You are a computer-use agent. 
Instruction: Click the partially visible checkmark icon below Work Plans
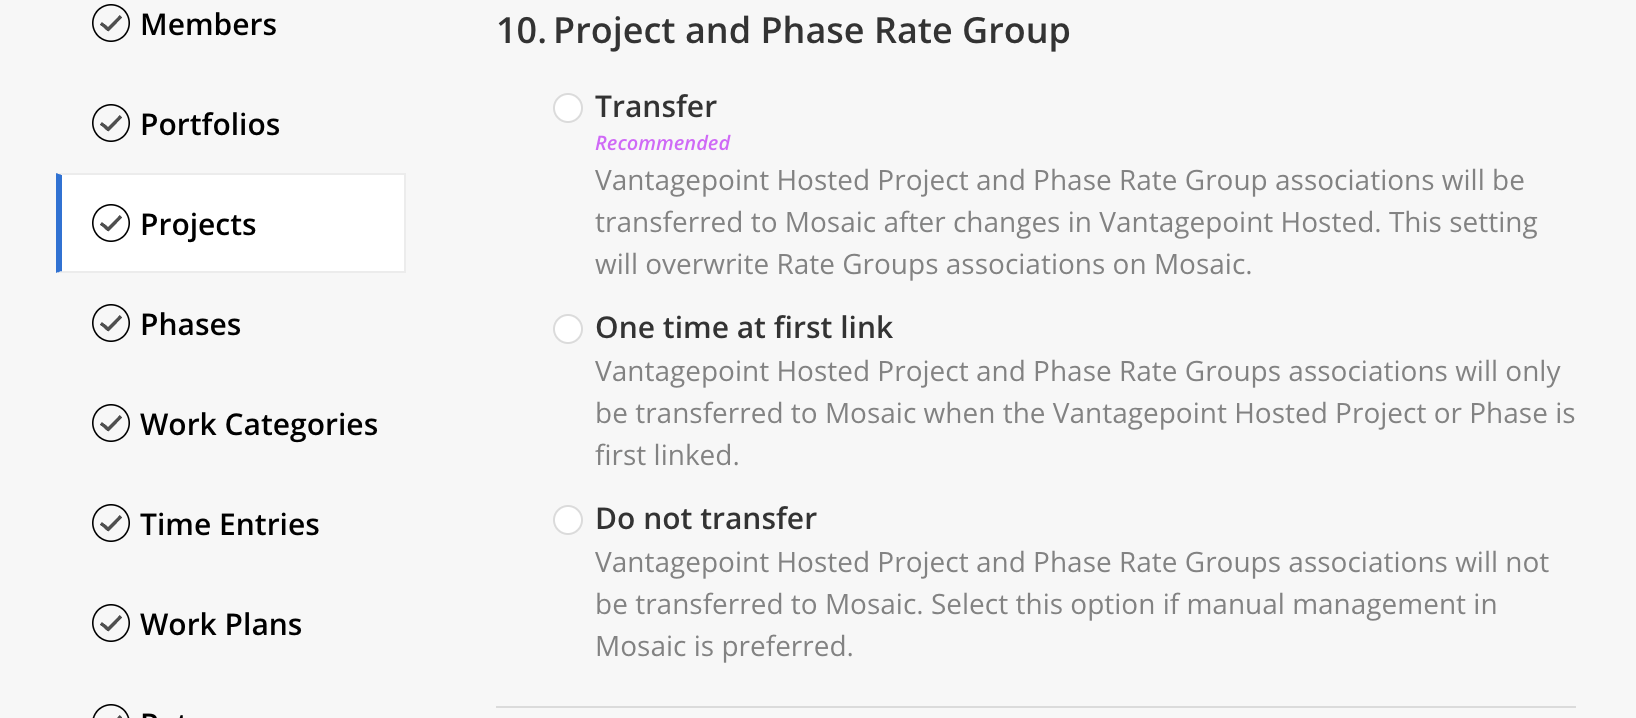[111, 711]
